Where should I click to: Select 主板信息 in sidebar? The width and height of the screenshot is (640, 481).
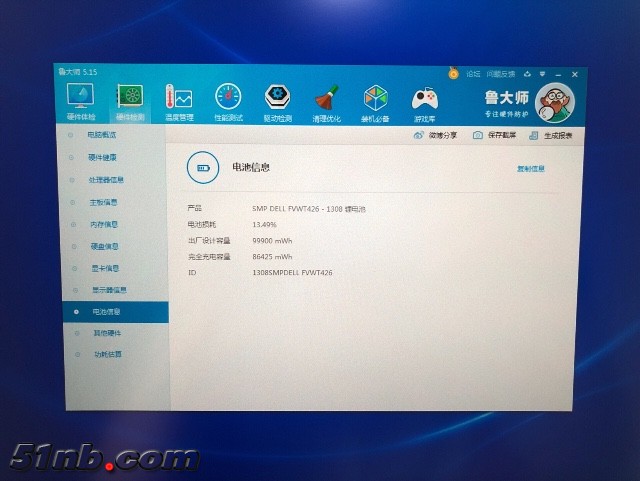click(x=103, y=202)
